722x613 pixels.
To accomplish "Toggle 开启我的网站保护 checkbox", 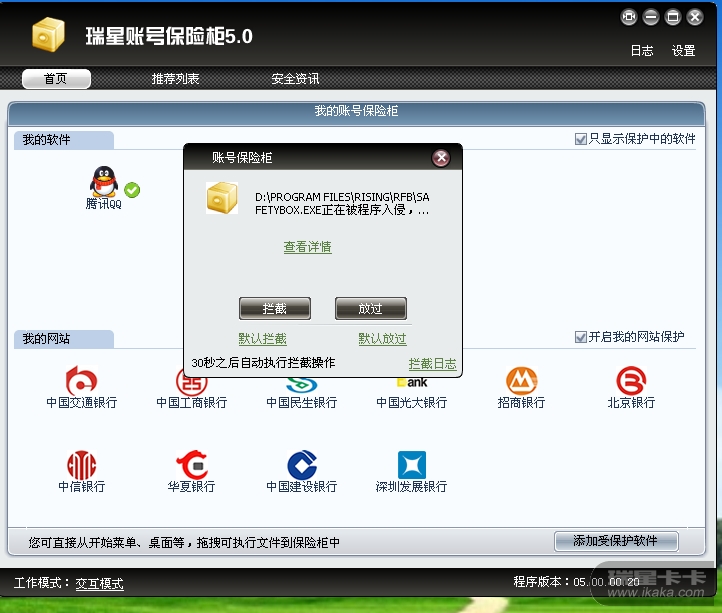I will [x=581, y=337].
